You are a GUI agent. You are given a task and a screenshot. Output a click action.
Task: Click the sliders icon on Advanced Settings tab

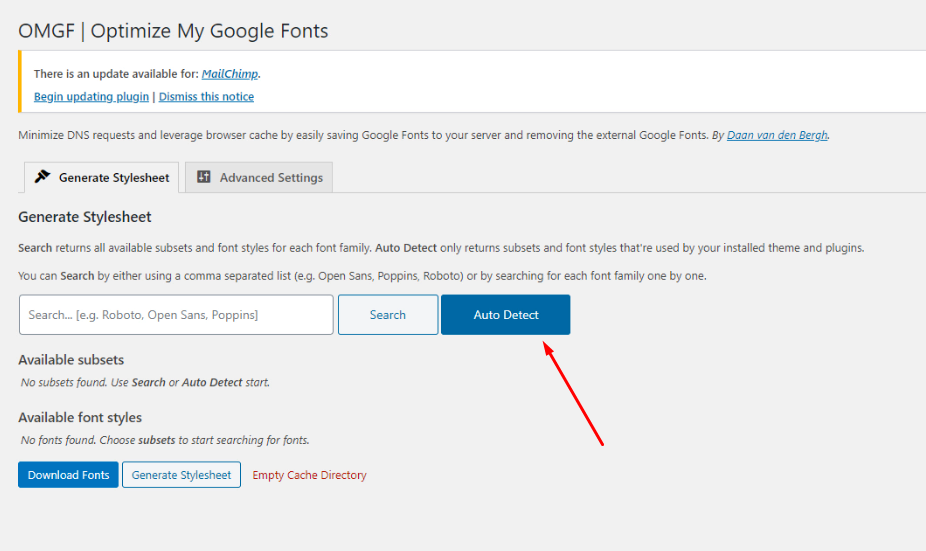[x=204, y=177]
